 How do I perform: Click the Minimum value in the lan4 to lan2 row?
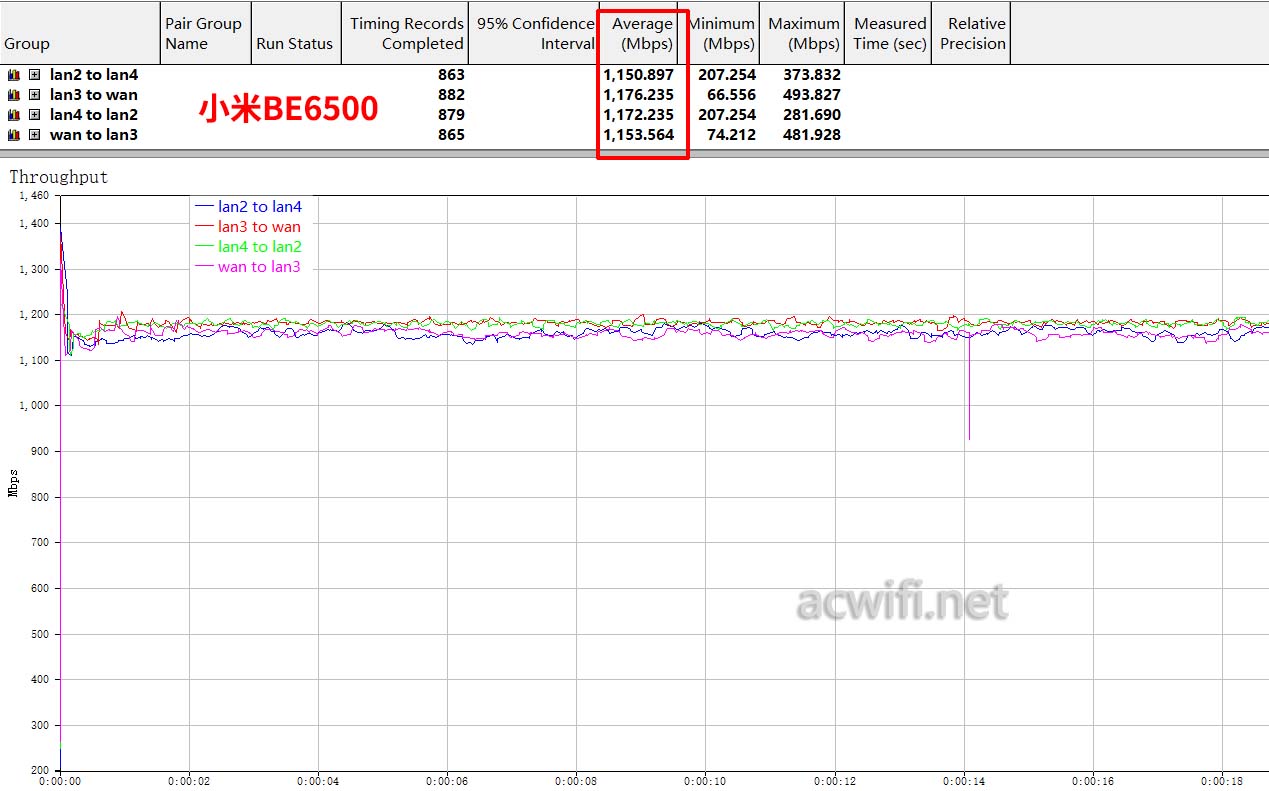[x=727, y=115]
